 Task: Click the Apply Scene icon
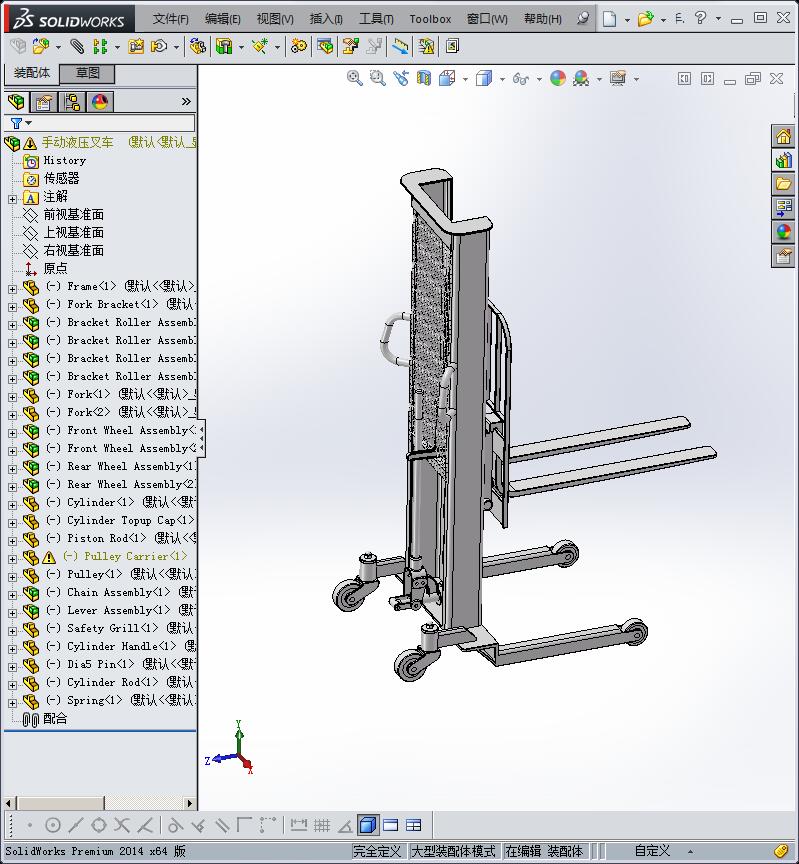(581, 78)
